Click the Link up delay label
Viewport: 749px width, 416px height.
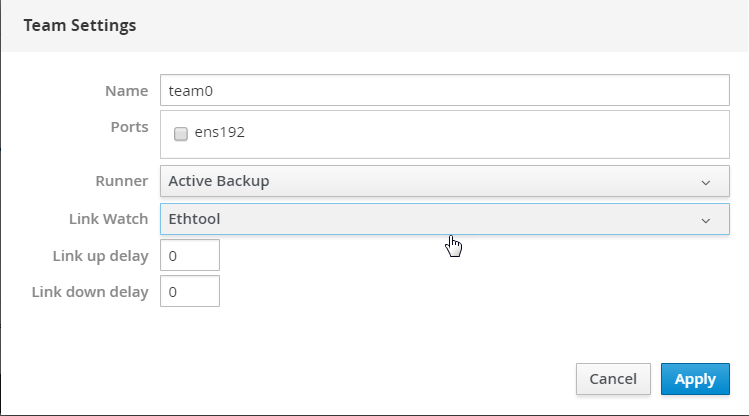[100, 255]
